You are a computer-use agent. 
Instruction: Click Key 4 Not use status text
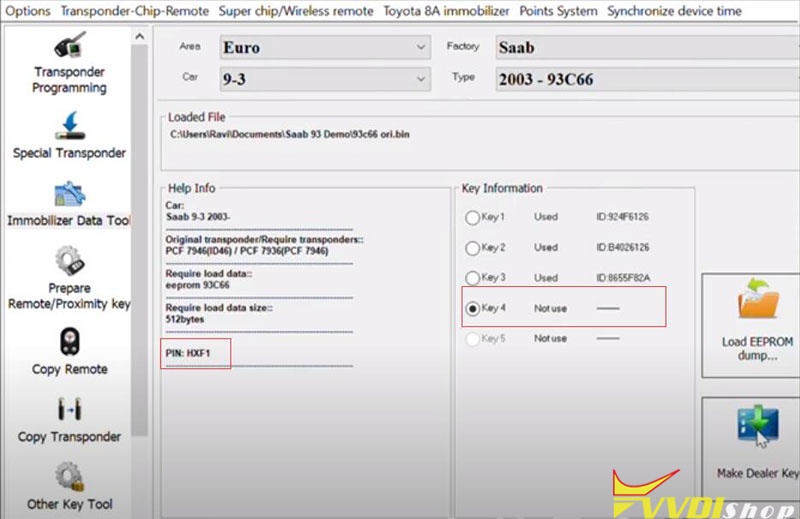550,308
